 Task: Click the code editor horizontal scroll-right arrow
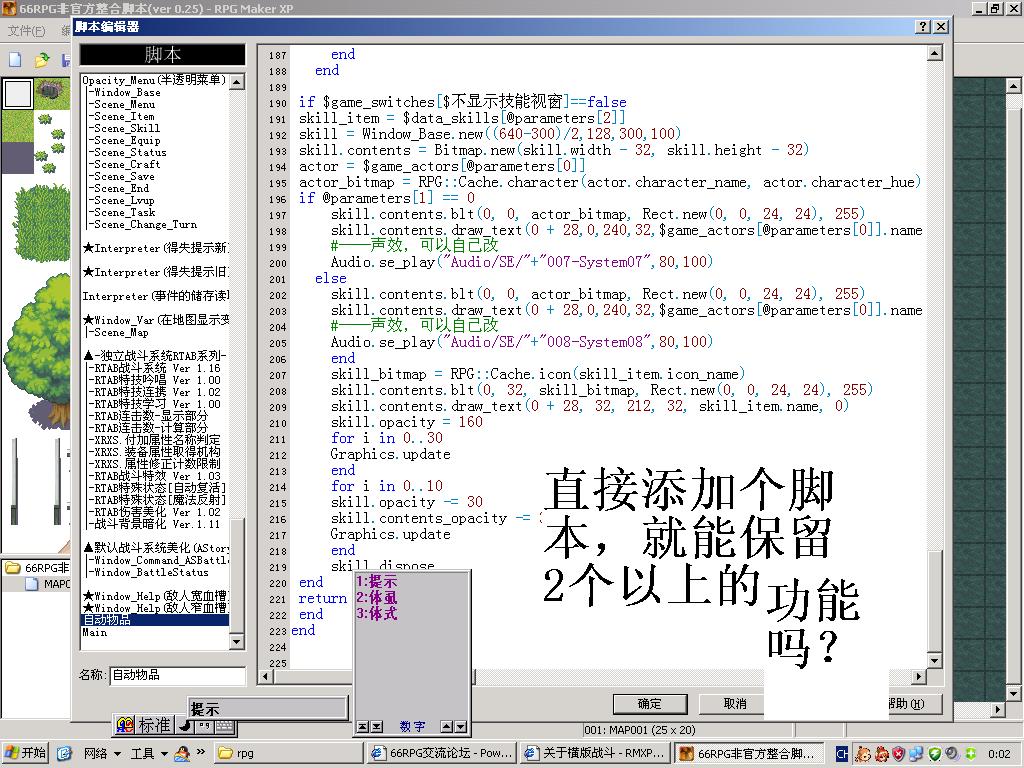coord(919,677)
